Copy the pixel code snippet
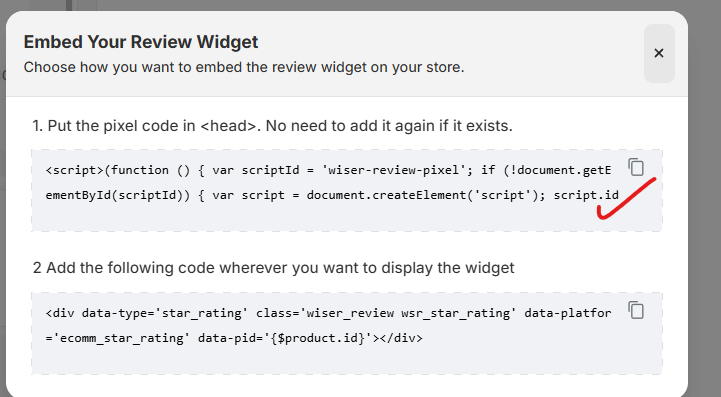 point(636,167)
